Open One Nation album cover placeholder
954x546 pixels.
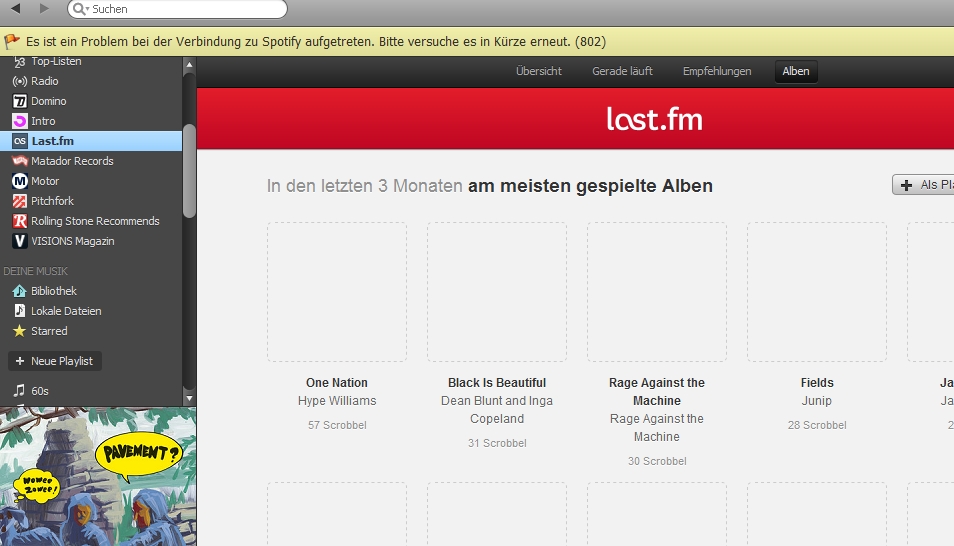pyautogui.click(x=337, y=292)
